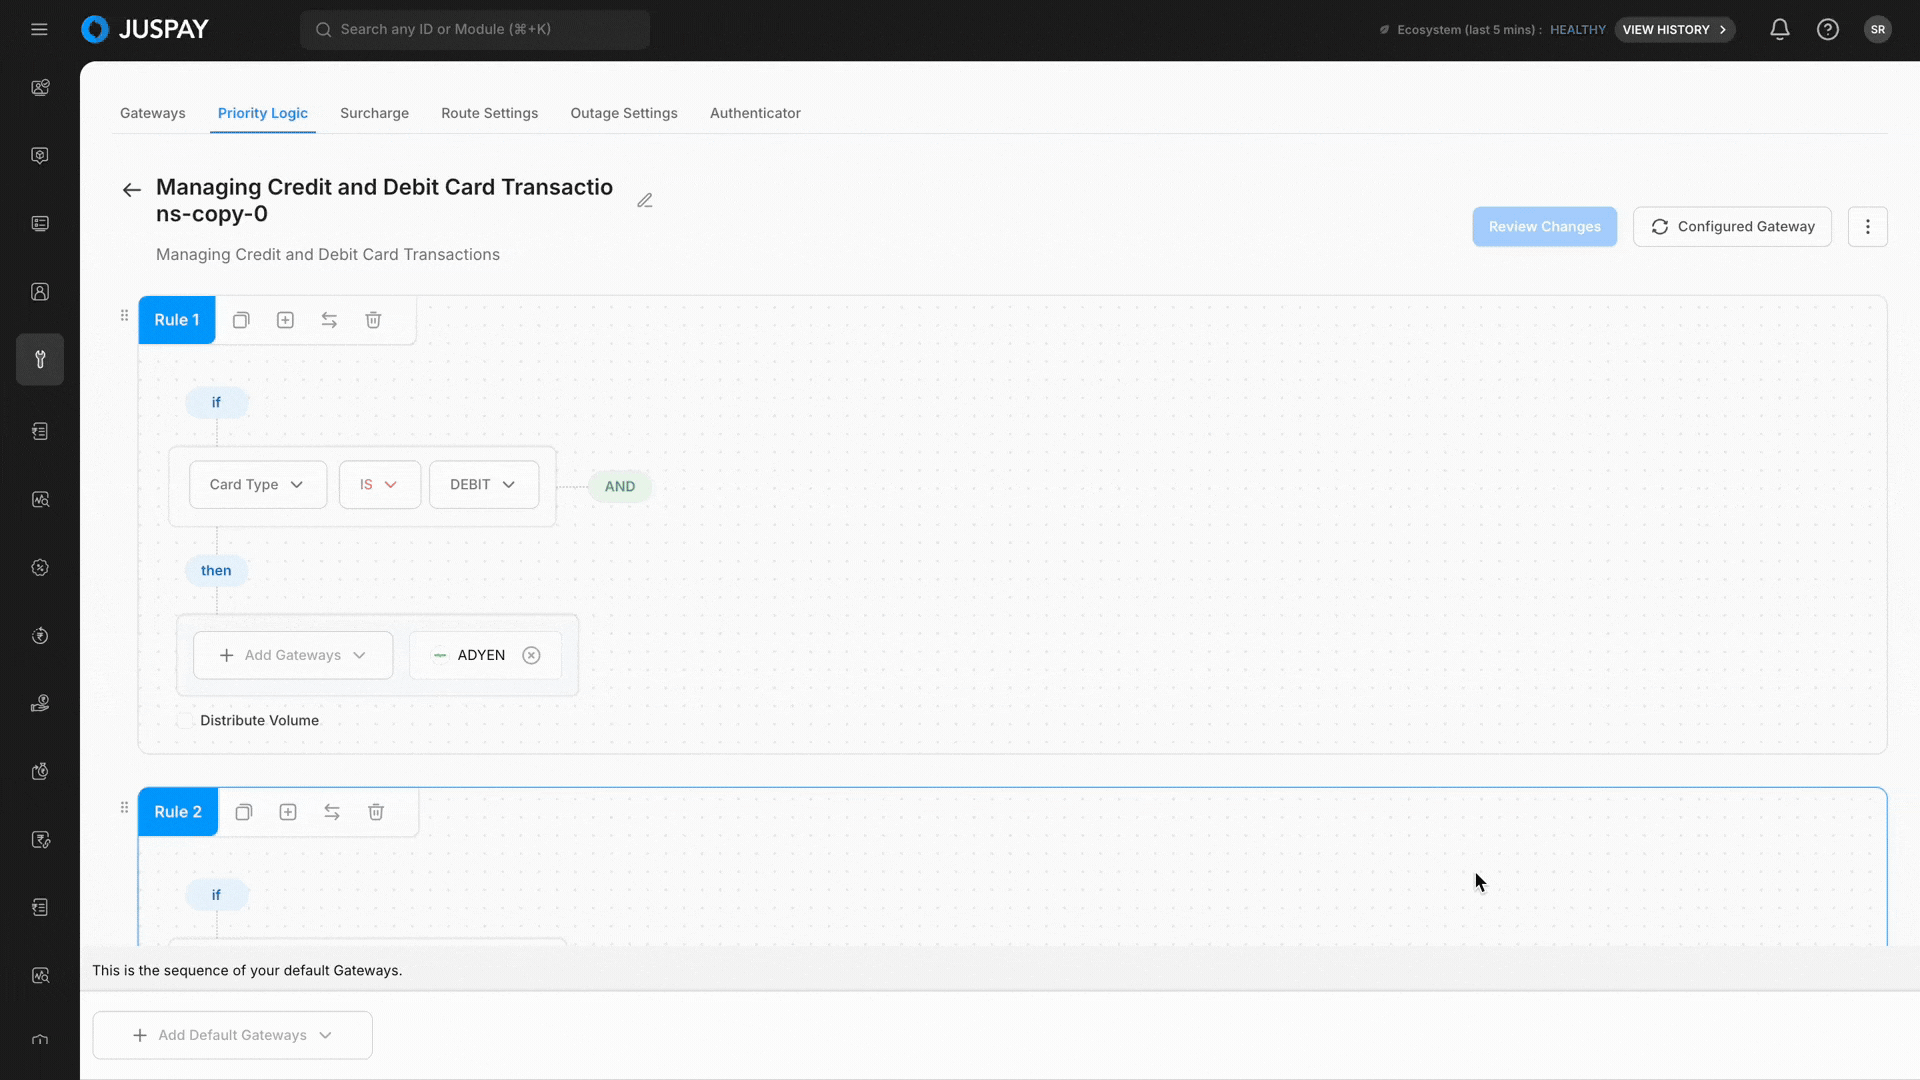Open Add Default Gateways dropdown

(232, 1035)
